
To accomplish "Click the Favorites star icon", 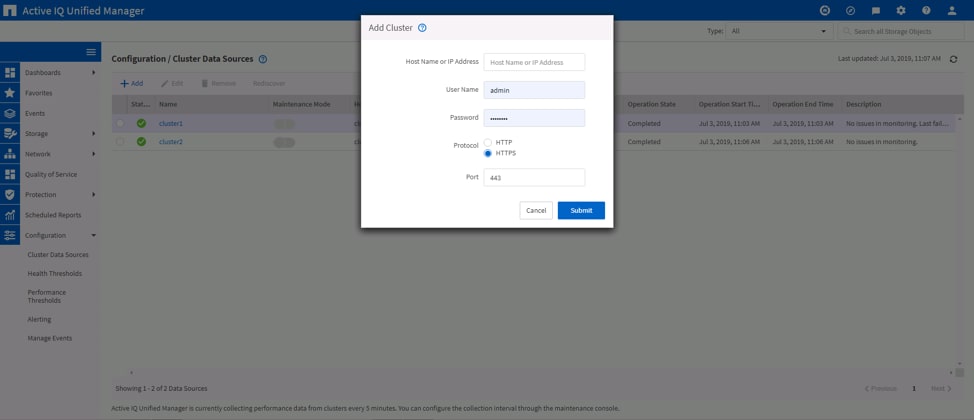I will [10, 93].
